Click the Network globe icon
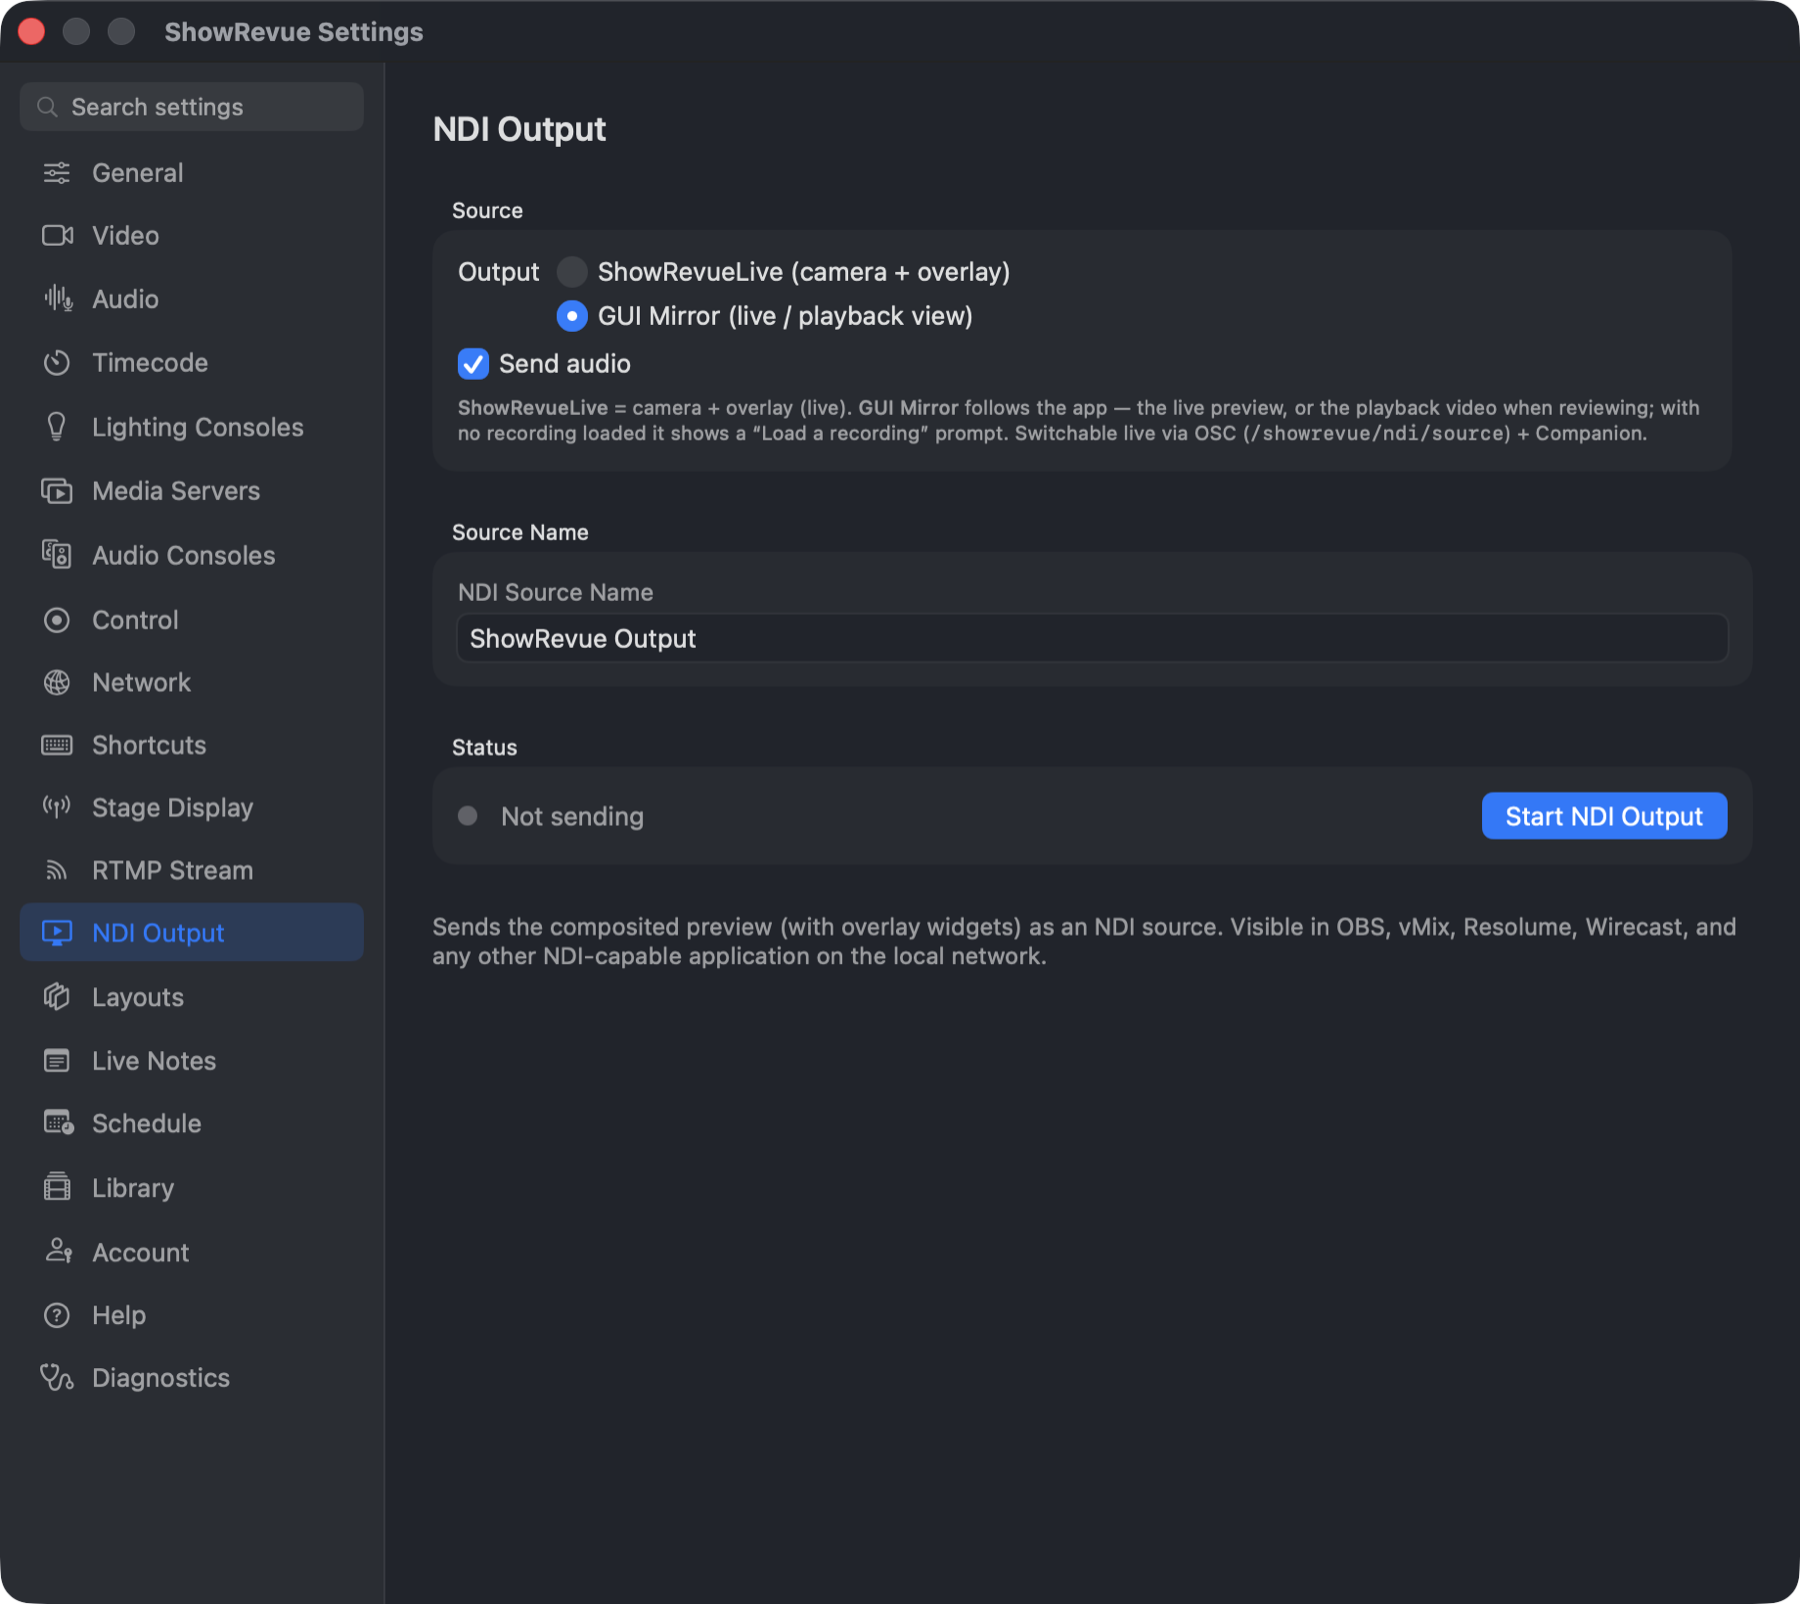The height and width of the screenshot is (1604, 1800). coord(57,682)
